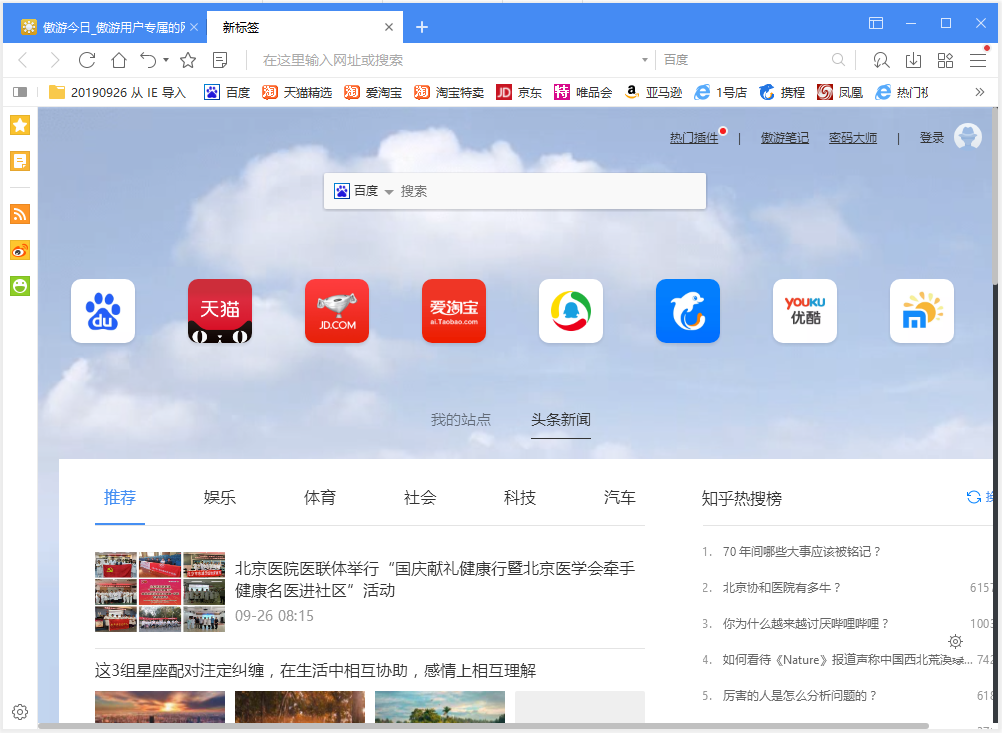Open the Downloads manager toolbar icon
1002x733 pixels.
(x=913, y=60)
